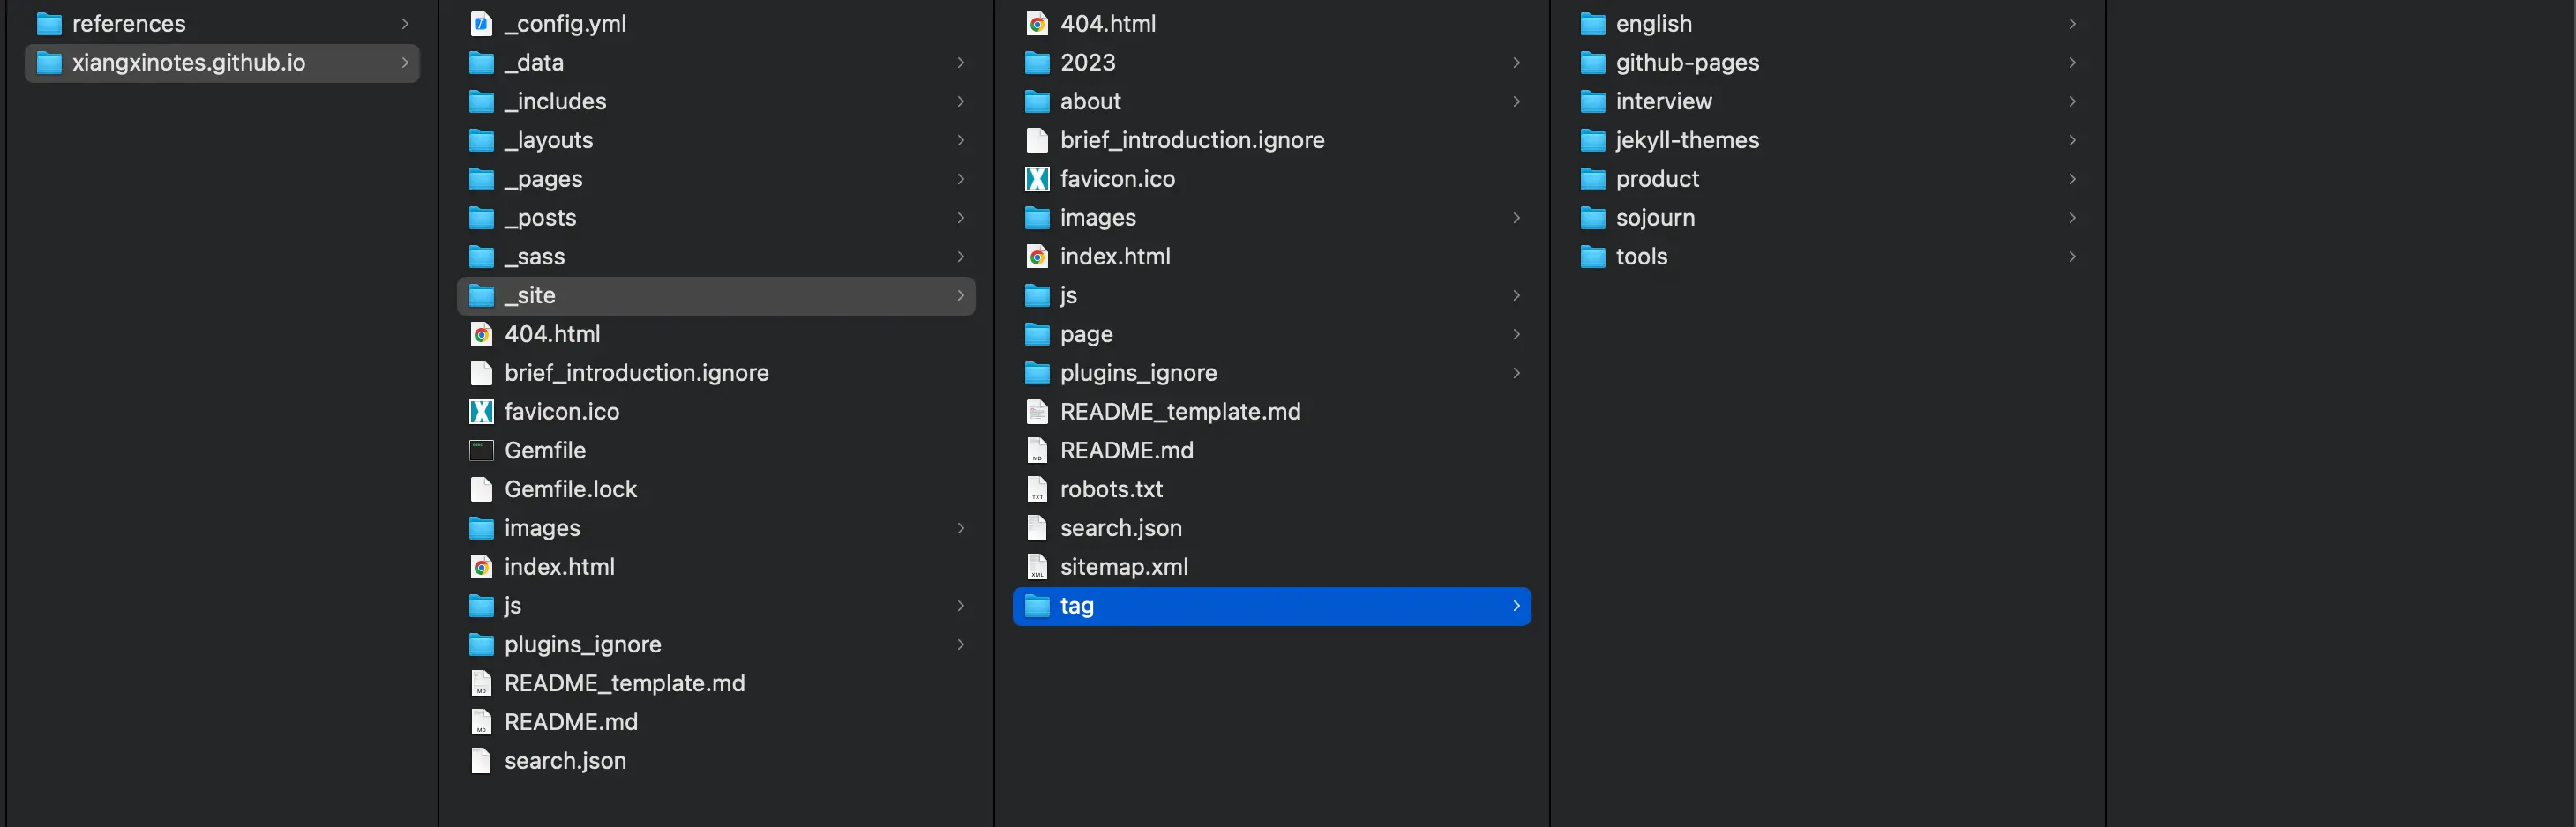Click the Gemfile.lock file icon
2576x827 pixels.
(481, 490)
